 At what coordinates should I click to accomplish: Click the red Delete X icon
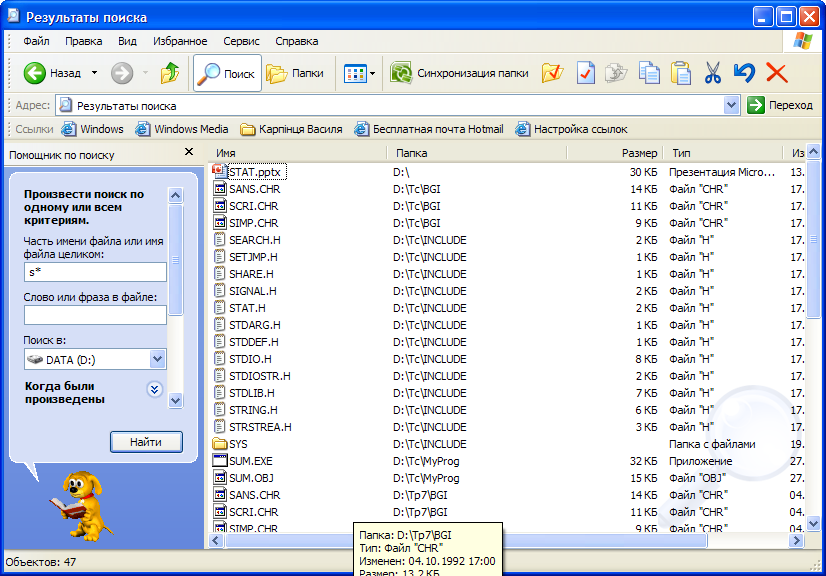[776, 73]
